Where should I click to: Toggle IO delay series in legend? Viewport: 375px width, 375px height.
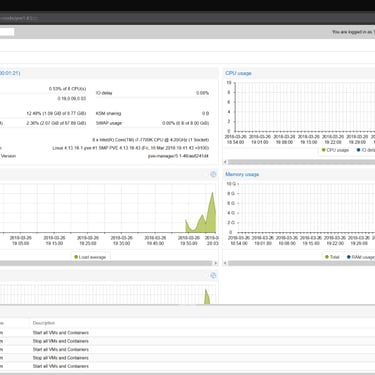point(366,150)
